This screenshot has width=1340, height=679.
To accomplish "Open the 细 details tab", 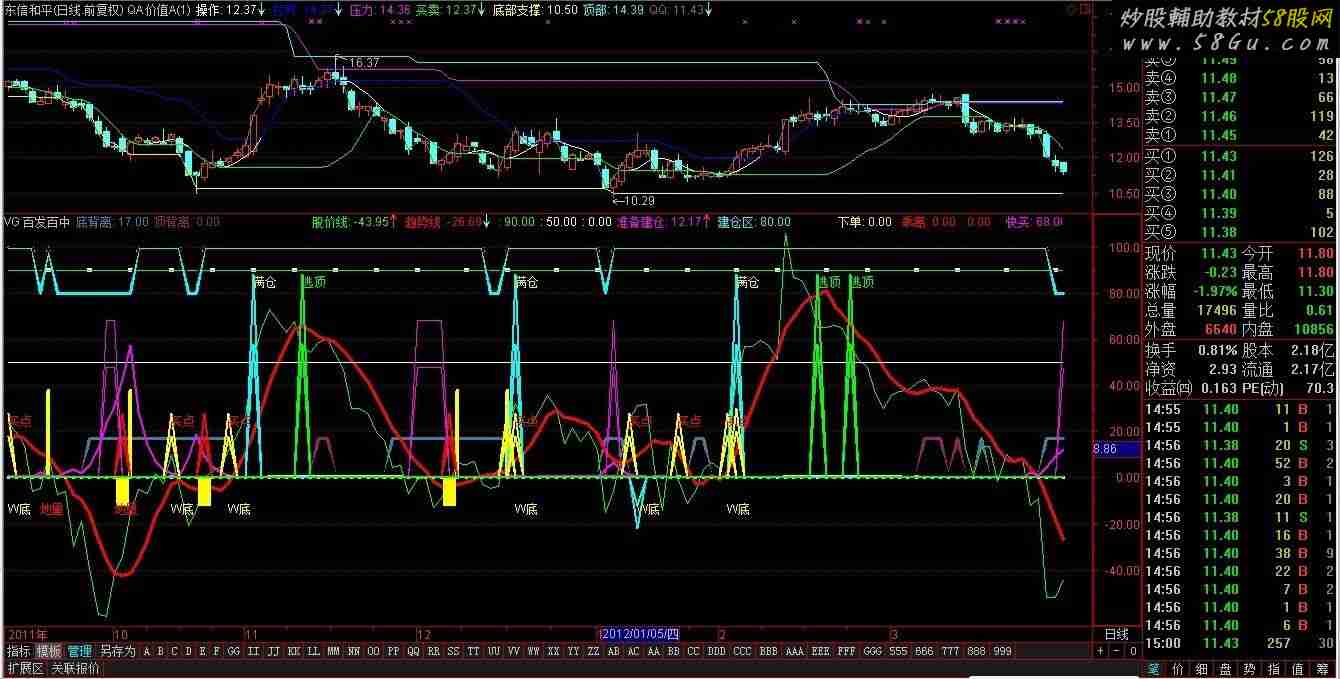I will [x=1202, y=669].
